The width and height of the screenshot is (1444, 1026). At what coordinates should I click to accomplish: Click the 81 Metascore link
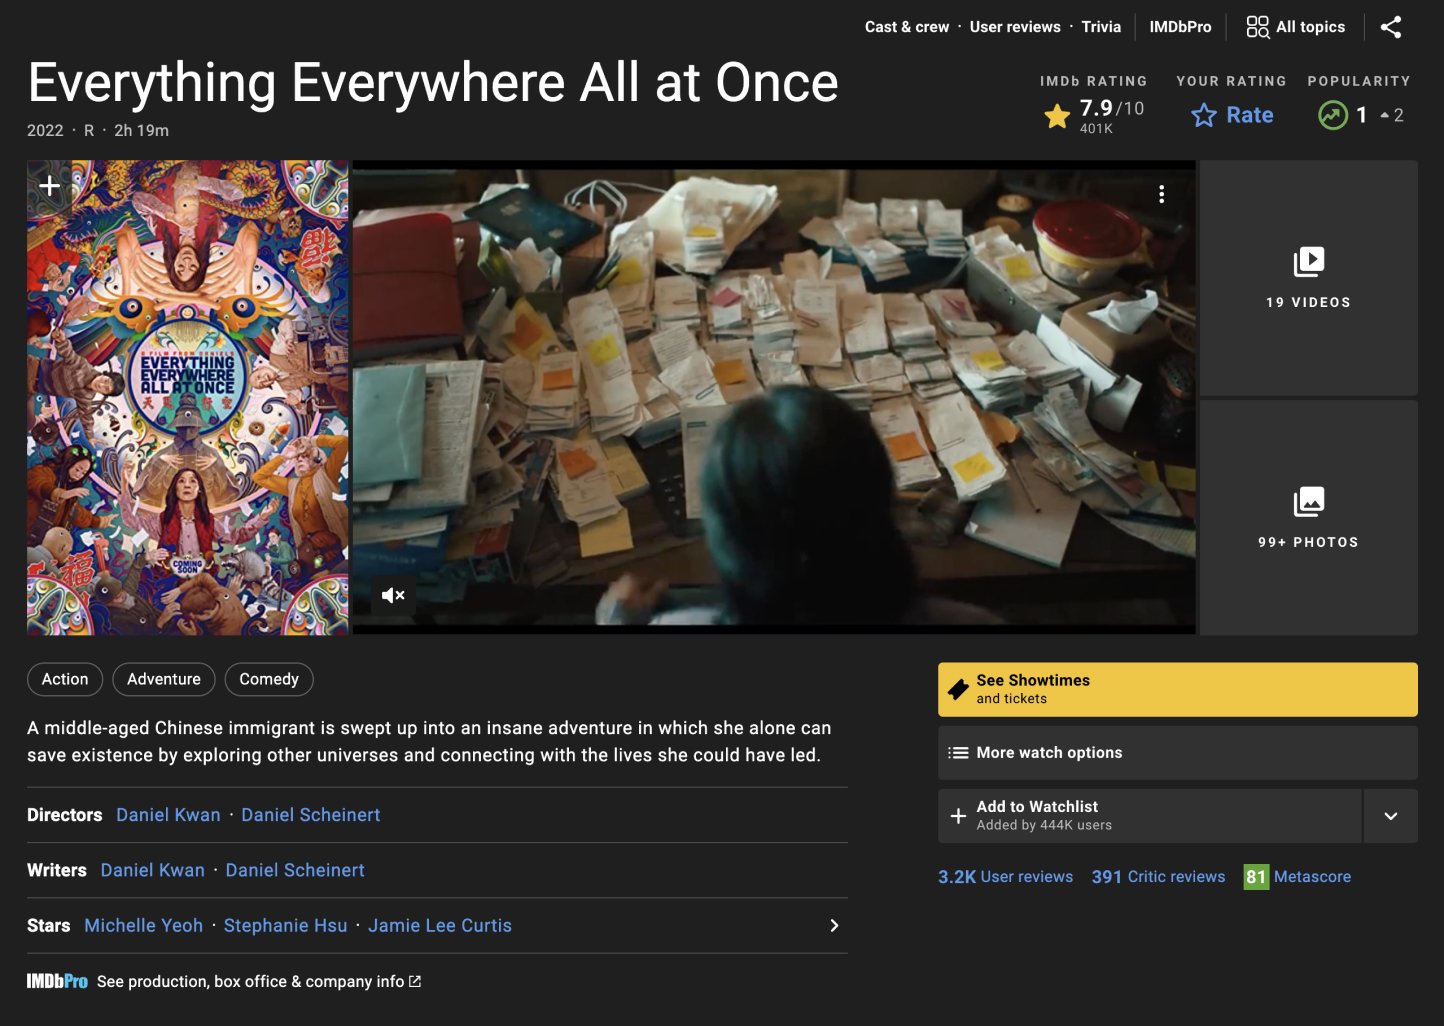click(1297, 877)
